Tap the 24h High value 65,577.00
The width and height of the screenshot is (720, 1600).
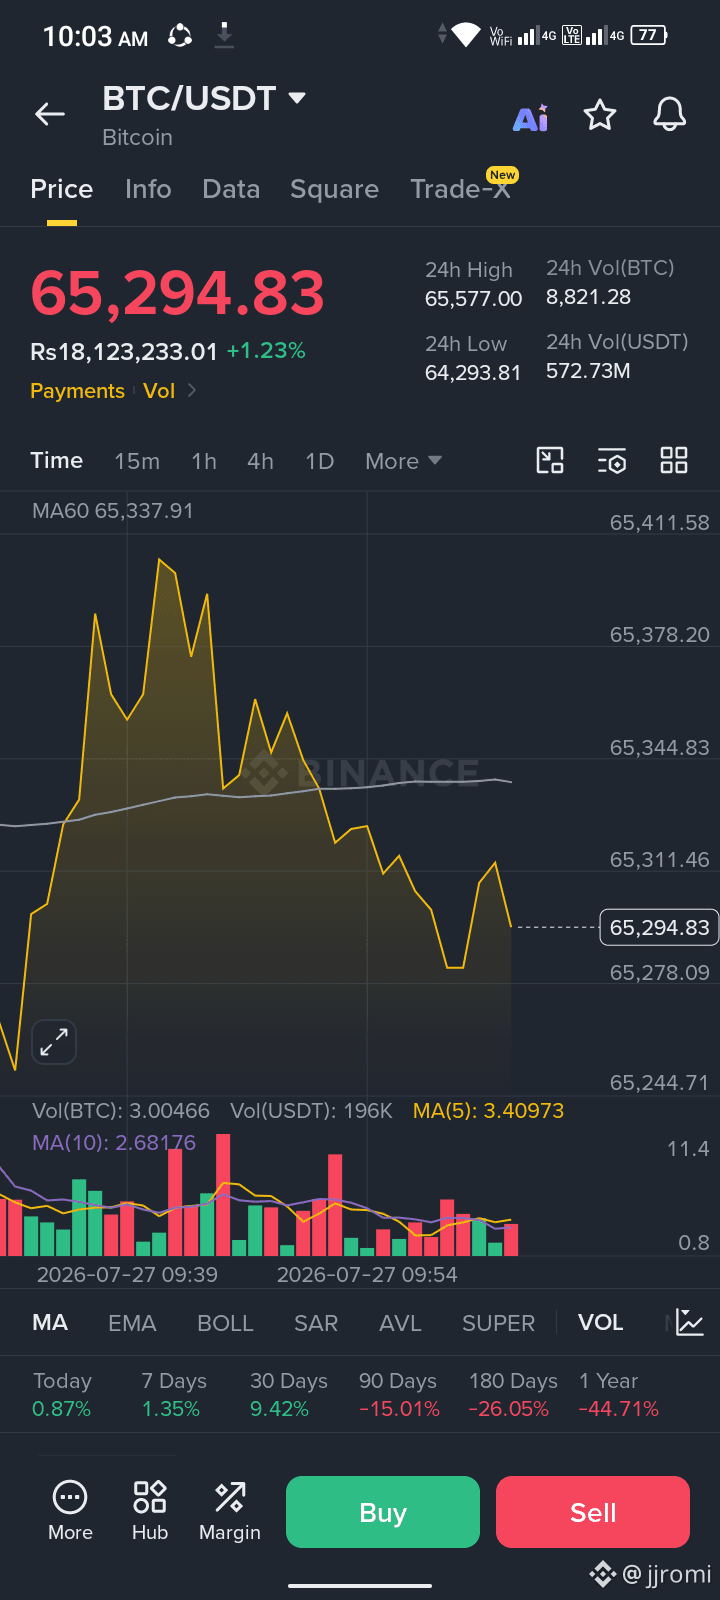(474, 298)
